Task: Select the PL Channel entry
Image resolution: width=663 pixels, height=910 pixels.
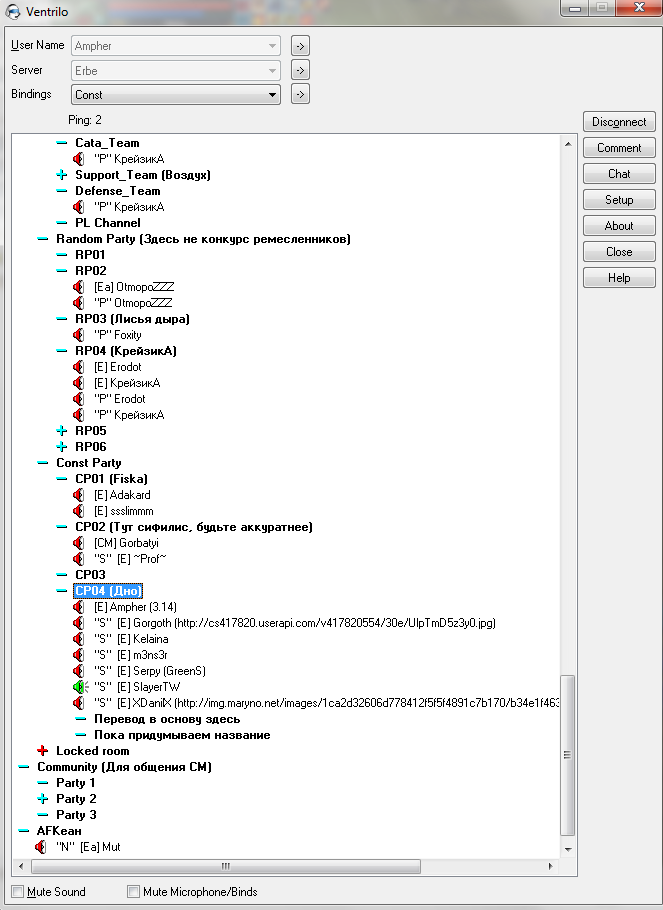Action: click(x=108, y=223)
